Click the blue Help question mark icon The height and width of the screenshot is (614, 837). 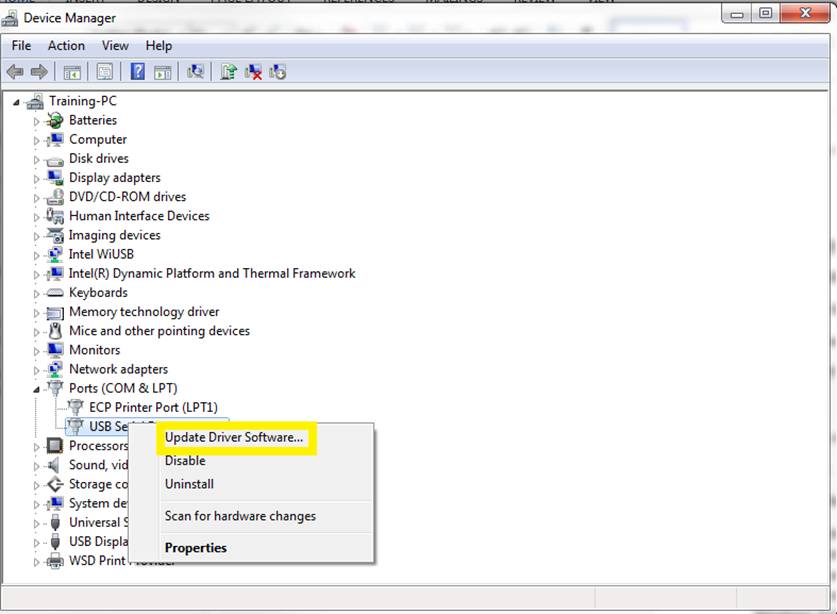click(x=138, y=71)
